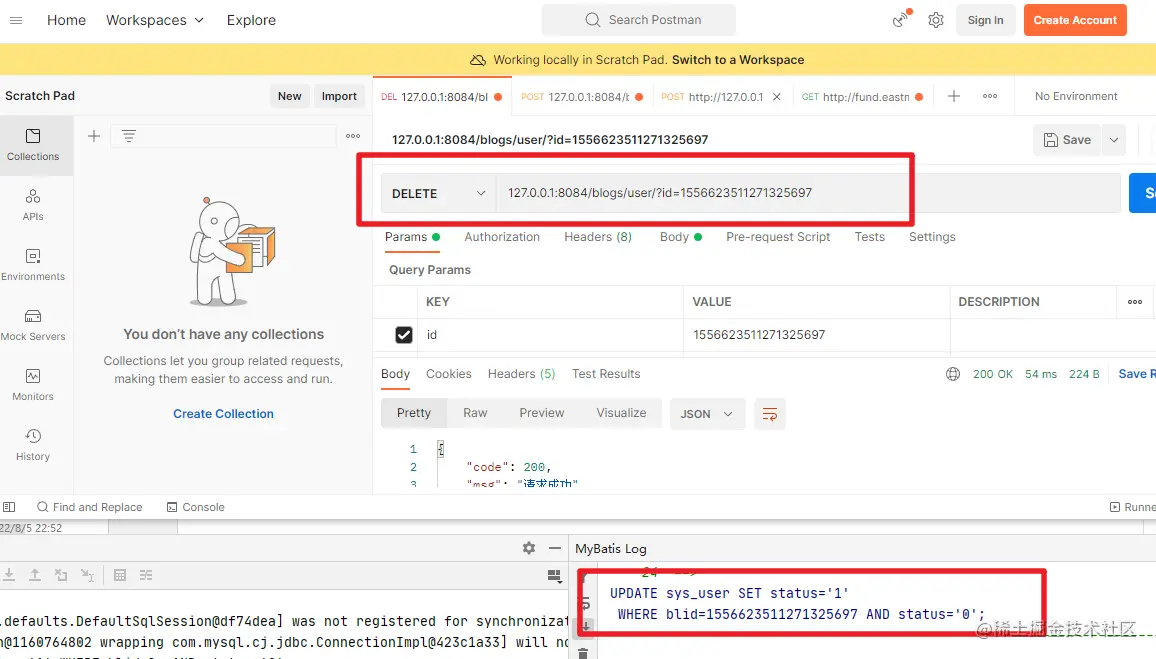Add a new collection with plus icon

94,136
